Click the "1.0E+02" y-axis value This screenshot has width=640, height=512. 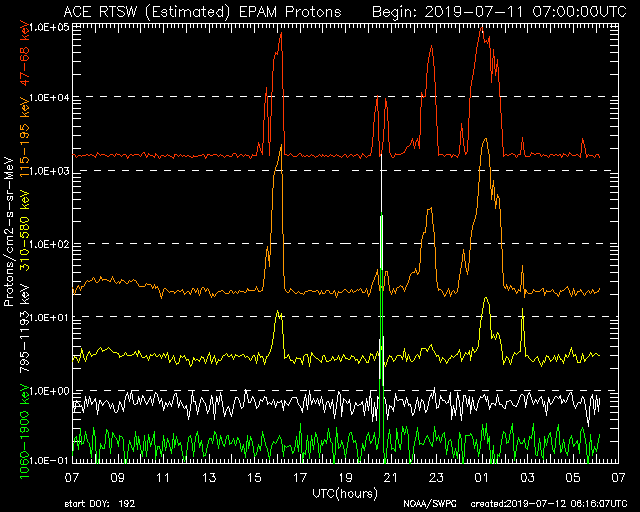point(50,245)
